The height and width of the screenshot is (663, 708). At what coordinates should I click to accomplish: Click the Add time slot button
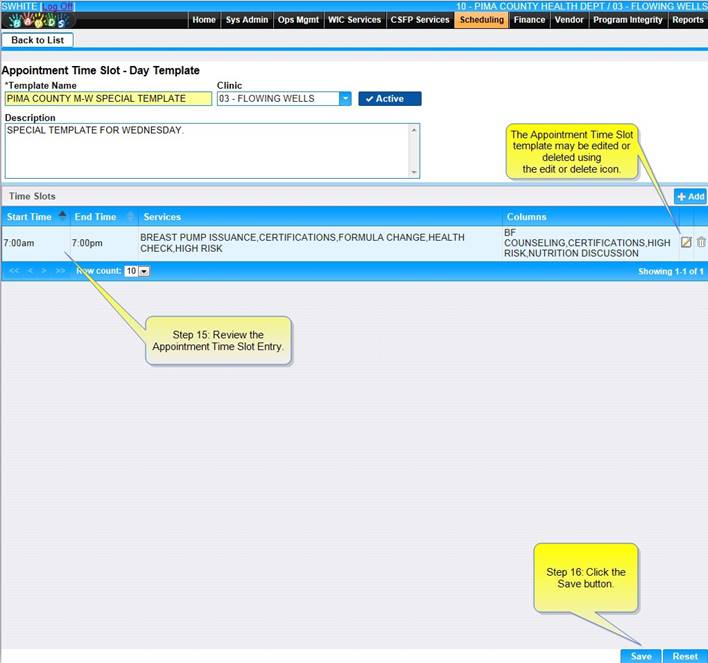[x=690, y=197]
